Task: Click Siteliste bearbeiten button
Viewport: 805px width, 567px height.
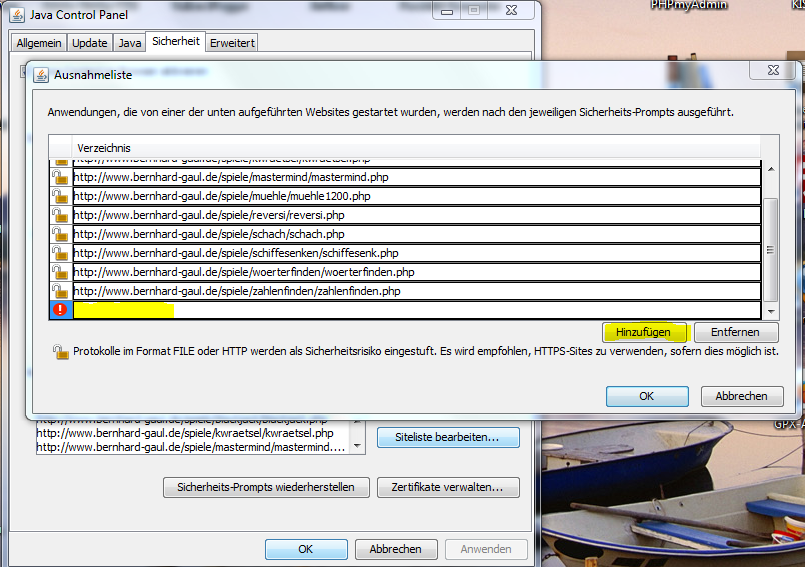Action: (448, 438)
